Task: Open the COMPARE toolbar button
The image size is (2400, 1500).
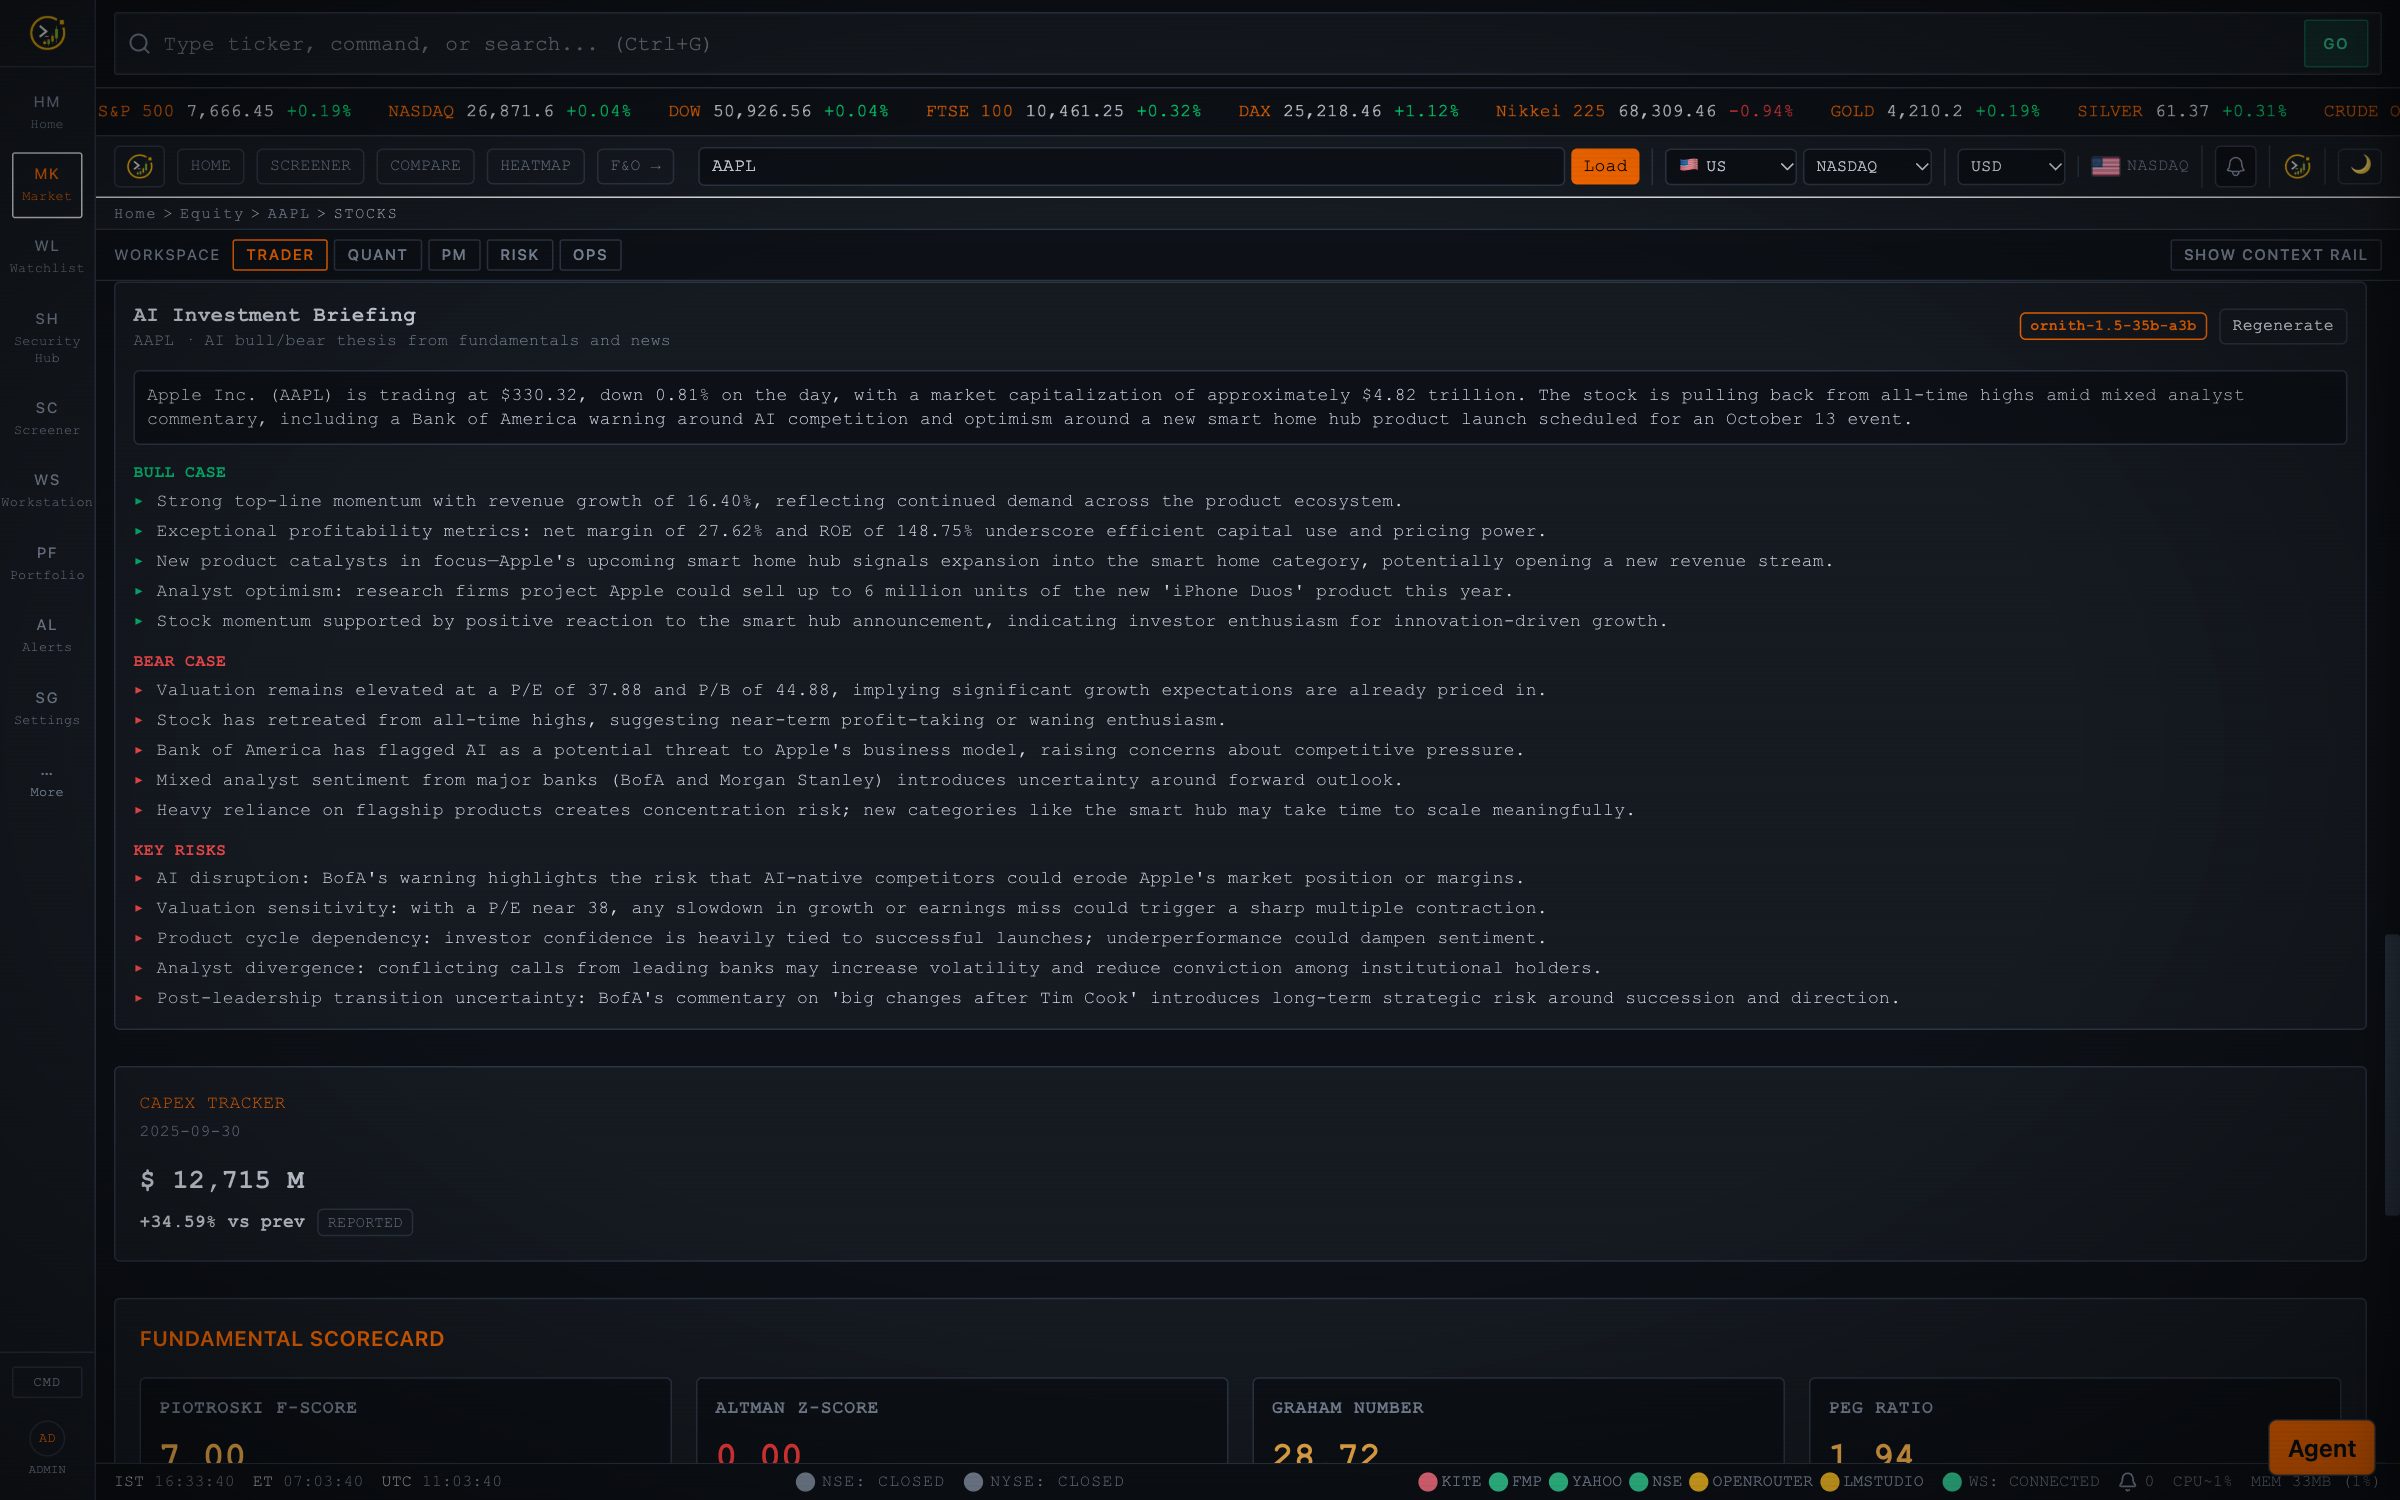Action: point(425,166)
